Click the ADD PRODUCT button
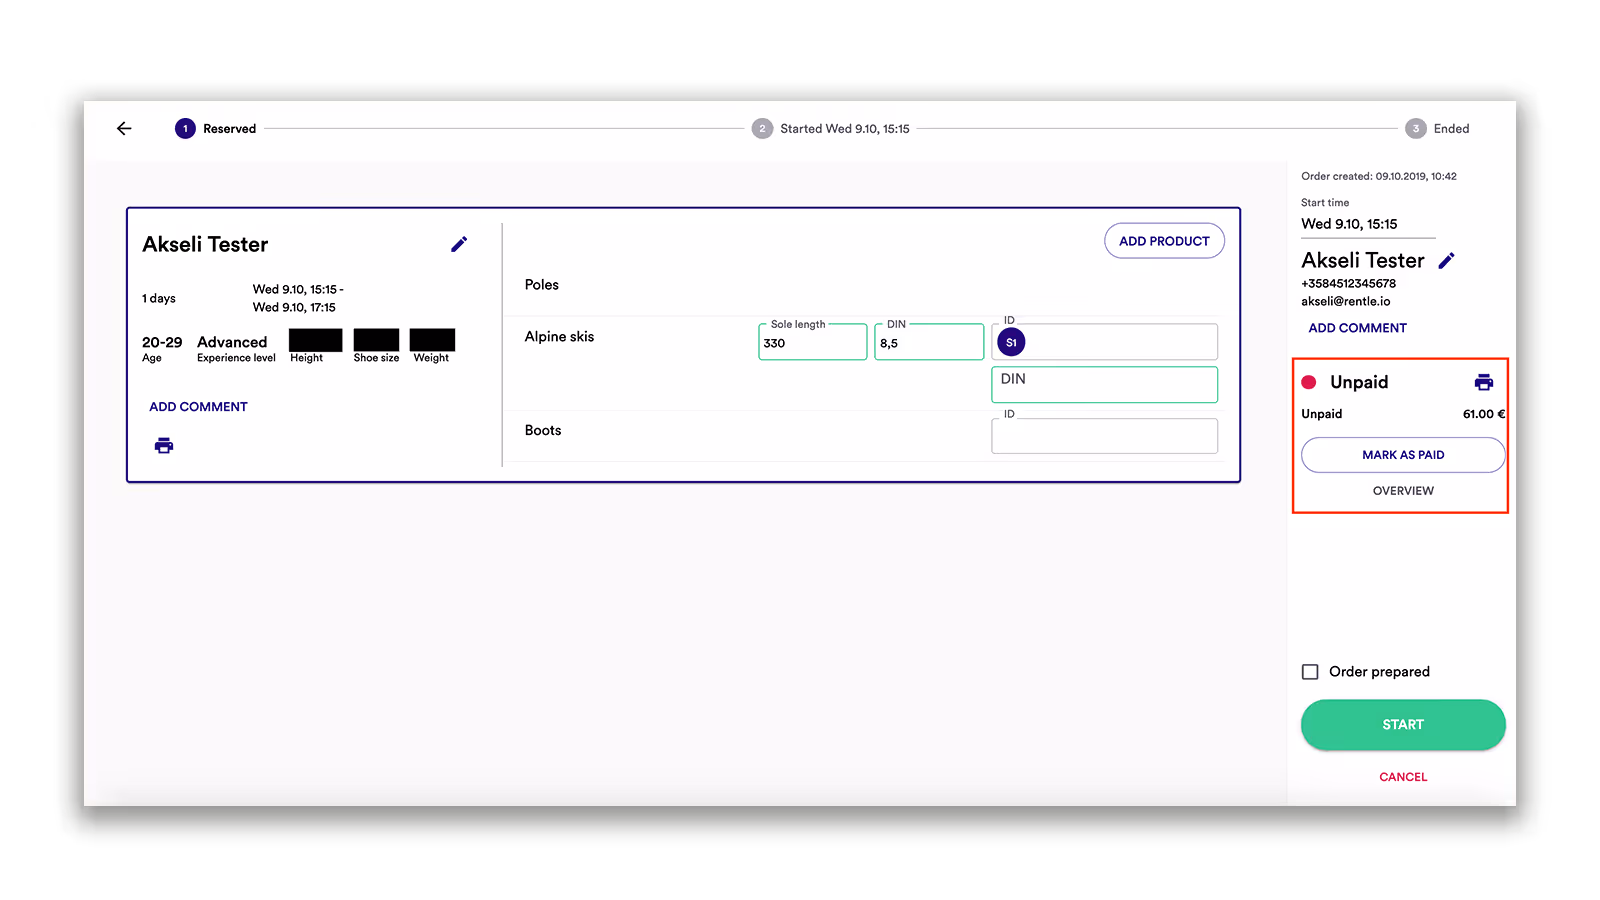 1163,240
